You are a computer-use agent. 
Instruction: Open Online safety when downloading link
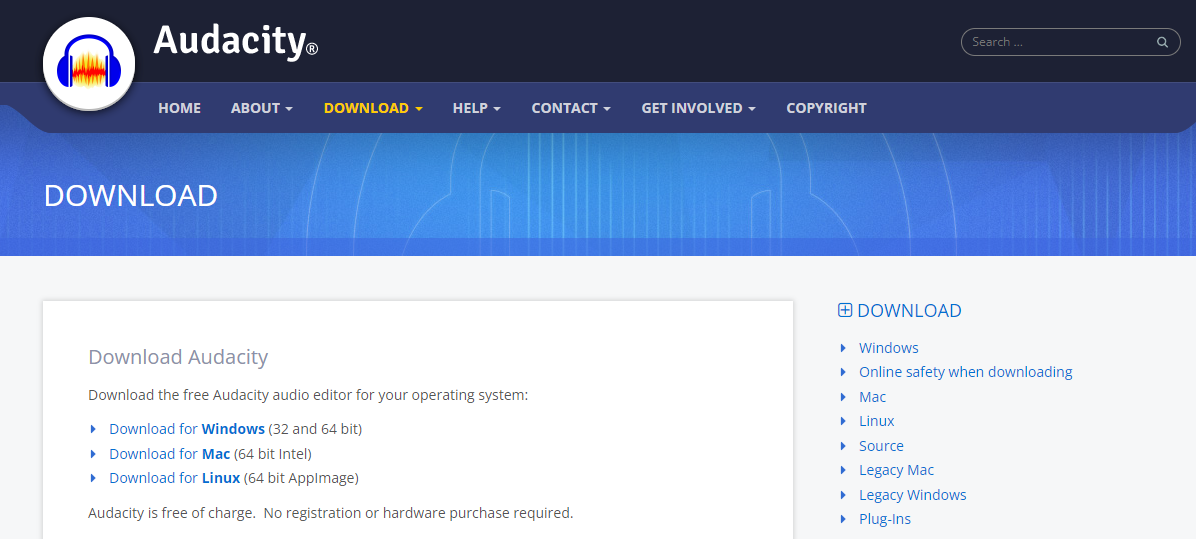click(966, 372)
